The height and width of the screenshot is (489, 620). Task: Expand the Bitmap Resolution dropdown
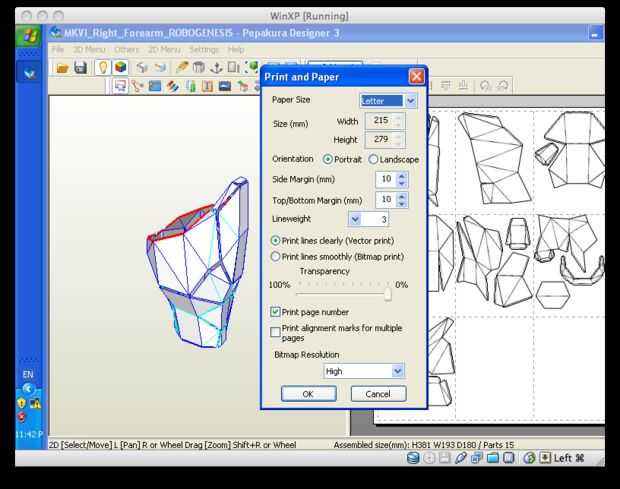(397, 371)
